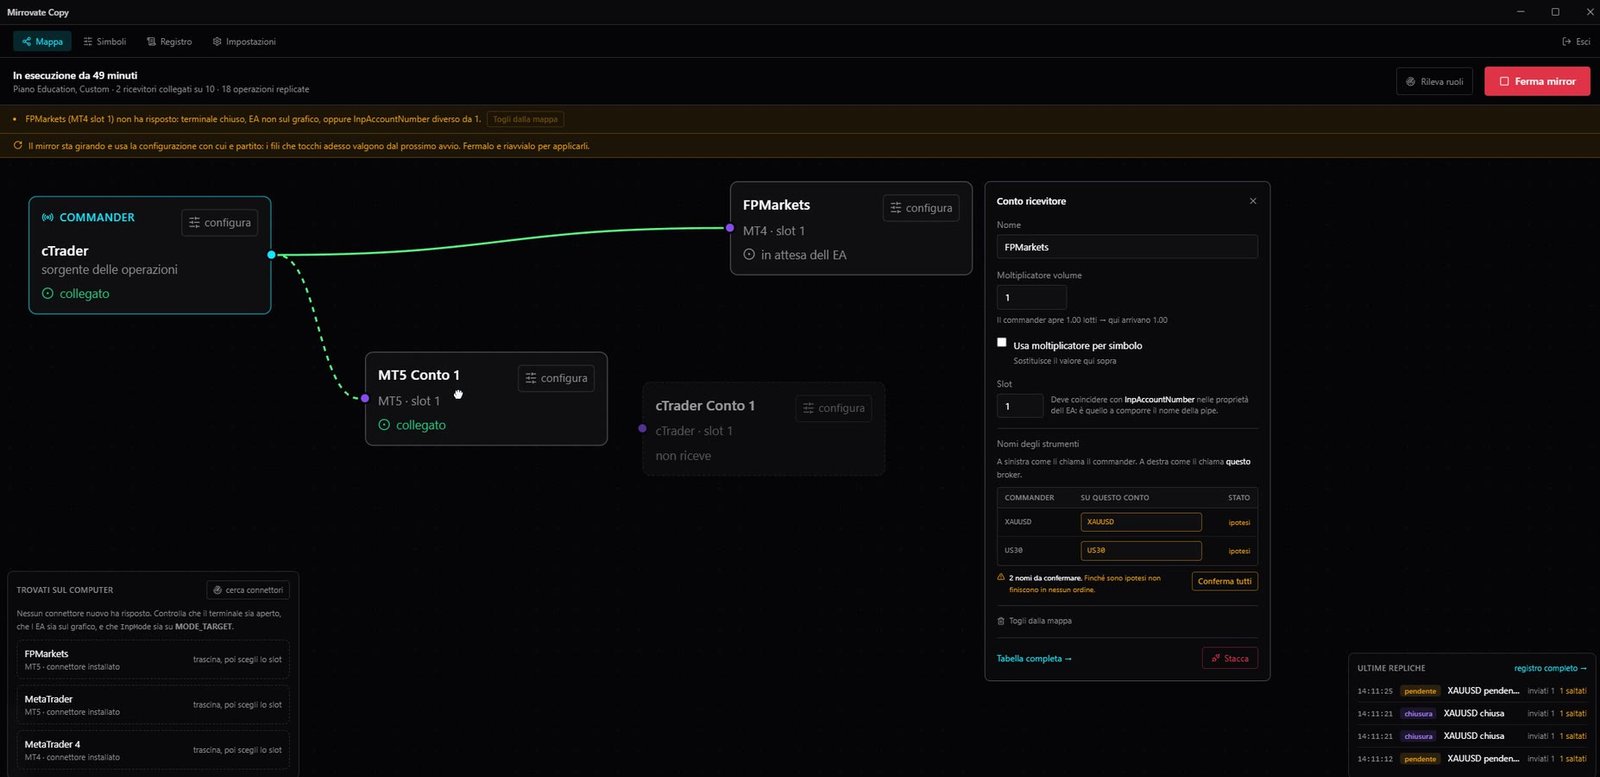Open the Simboli tab
The height and width of the screenshot is (777, 1600).
105,42
